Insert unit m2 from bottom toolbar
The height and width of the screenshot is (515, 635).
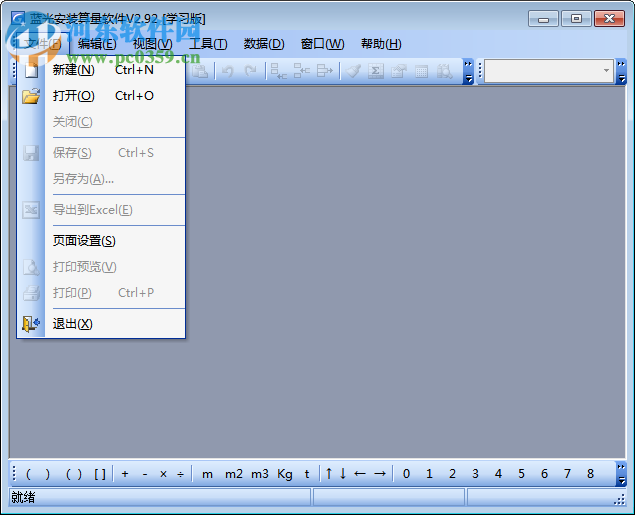click(234, 474)
